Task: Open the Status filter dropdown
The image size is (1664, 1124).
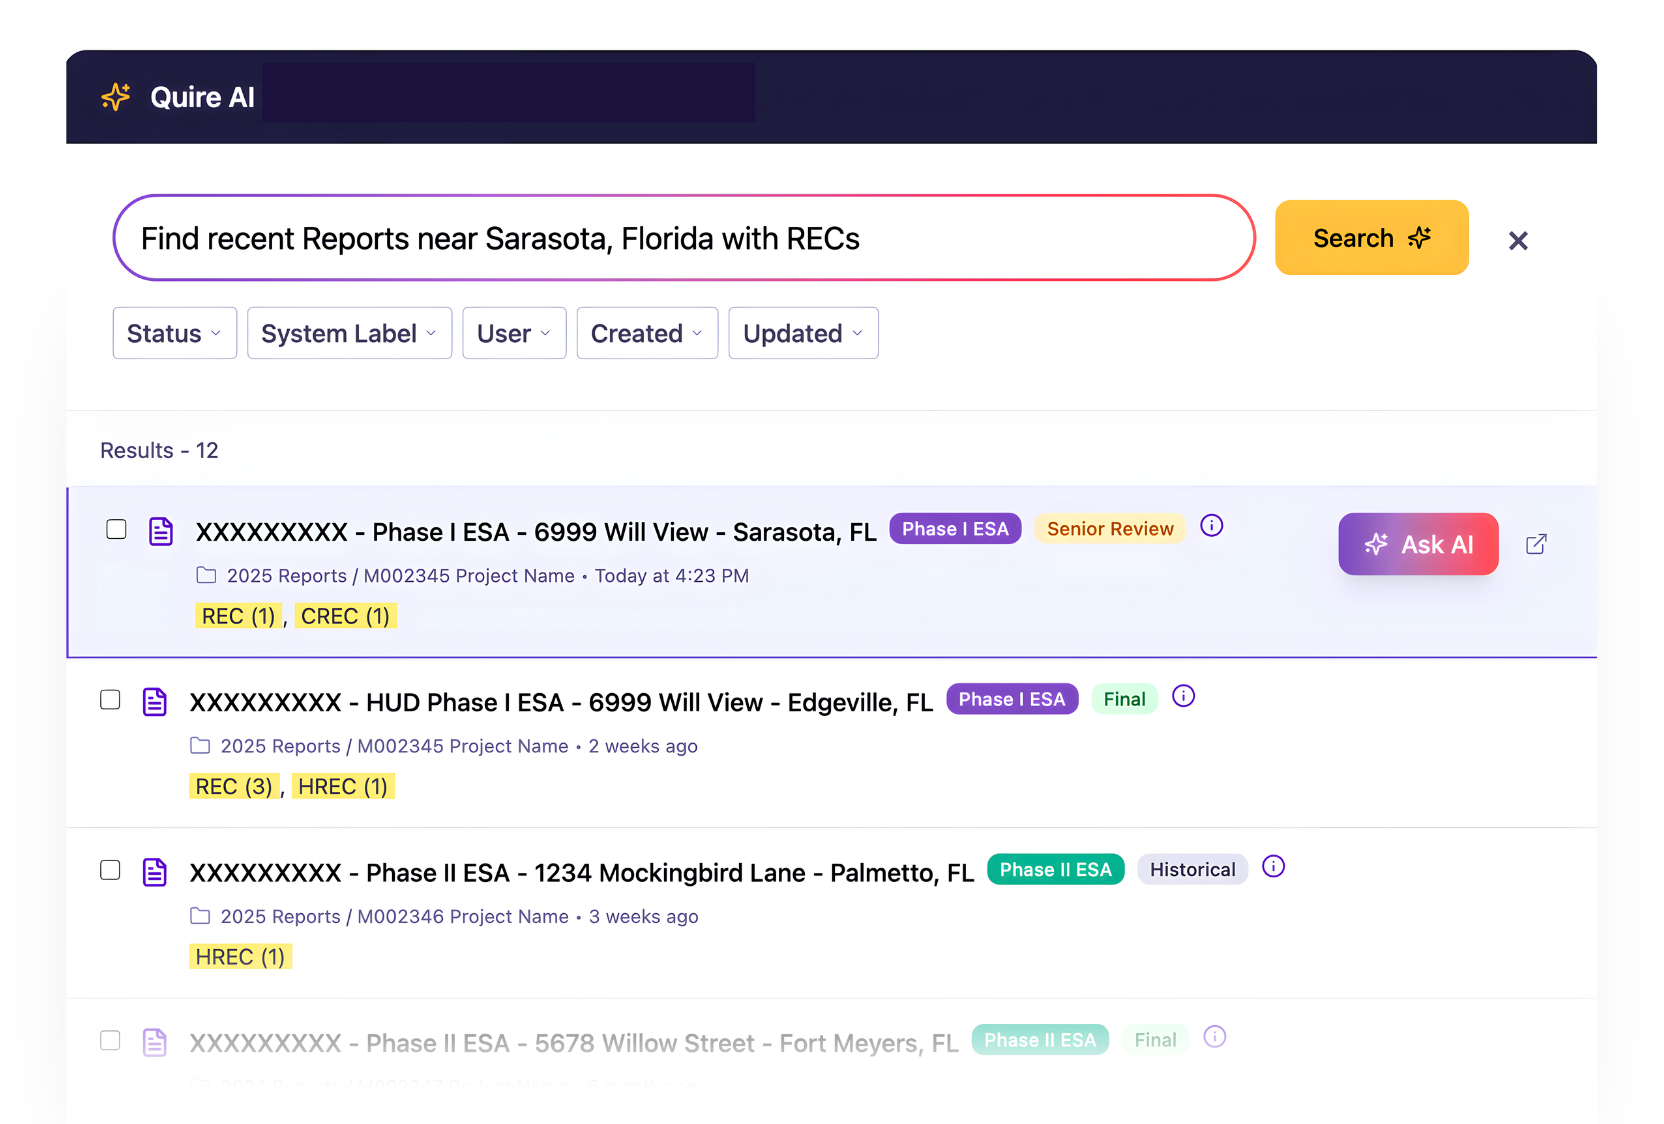Action: [x=174, y=333]
